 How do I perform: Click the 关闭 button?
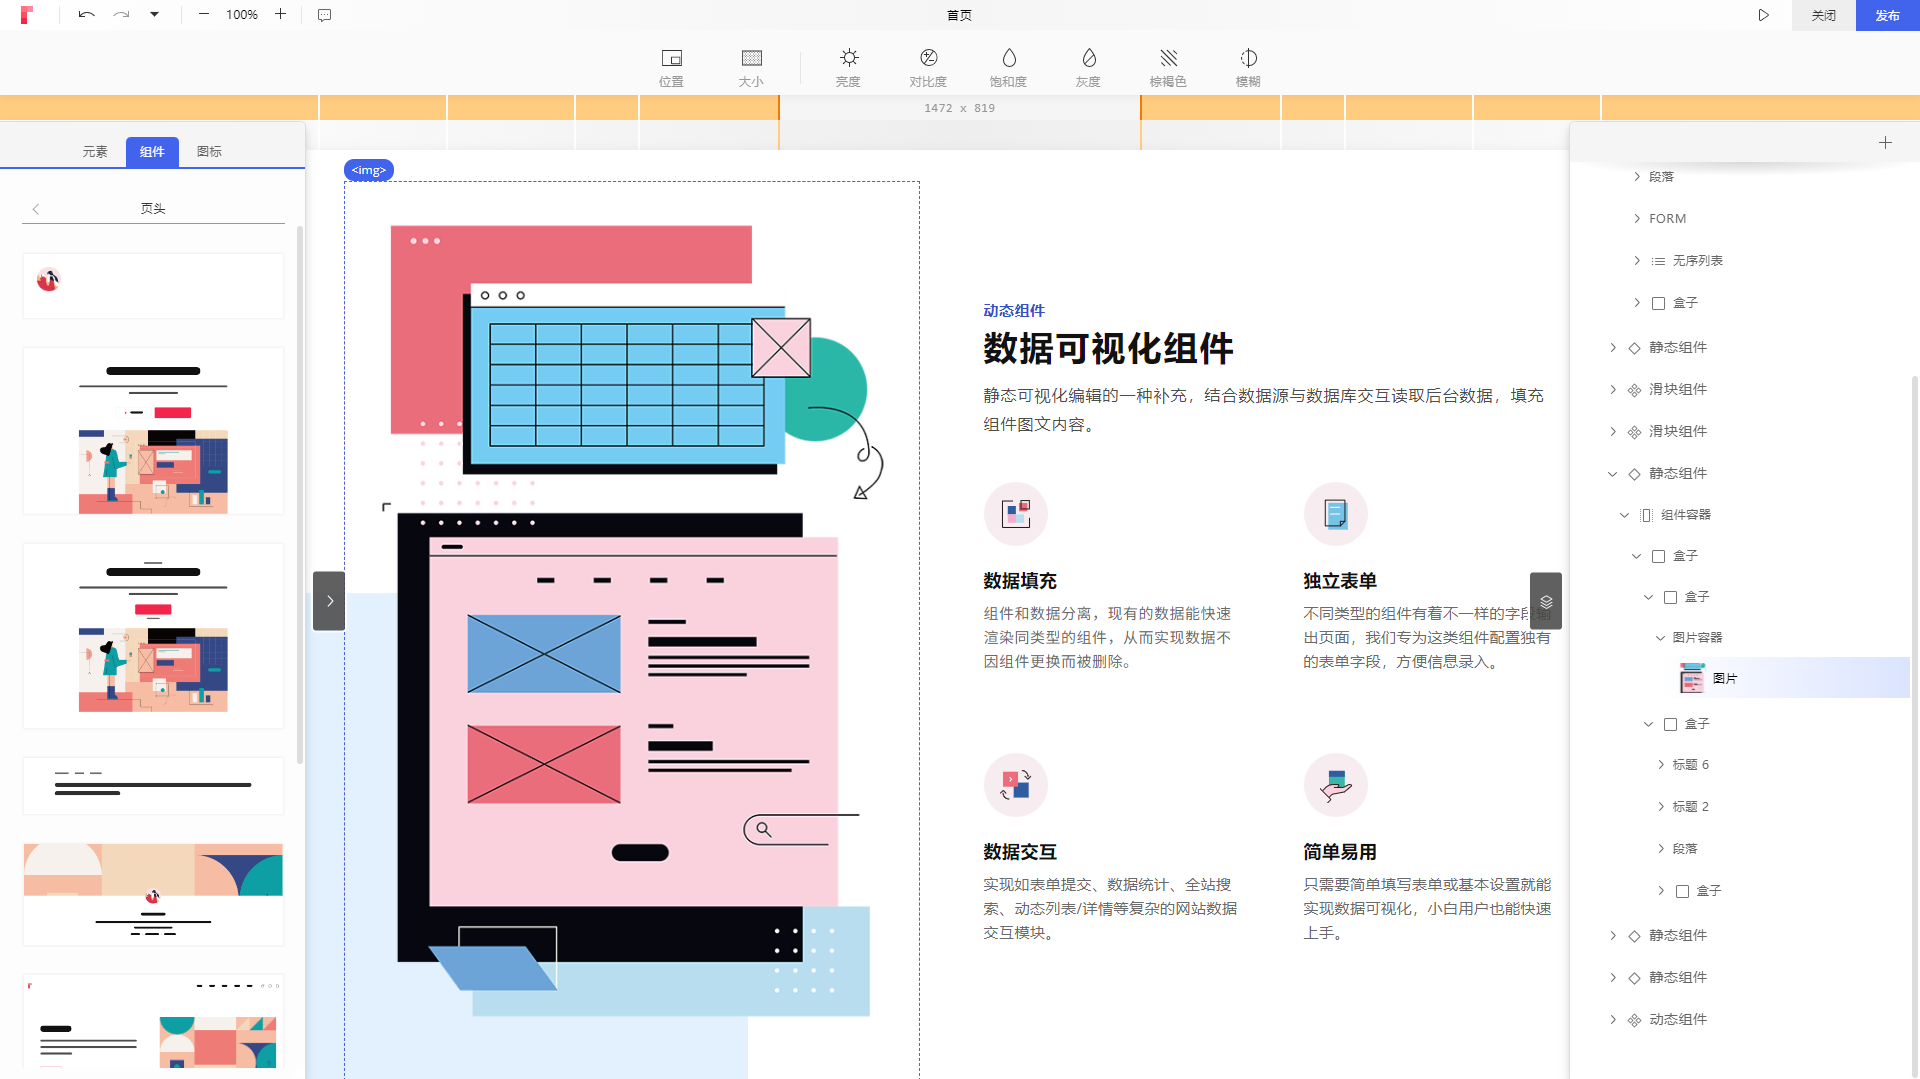pyautogui.click(x=1824, y=15)
